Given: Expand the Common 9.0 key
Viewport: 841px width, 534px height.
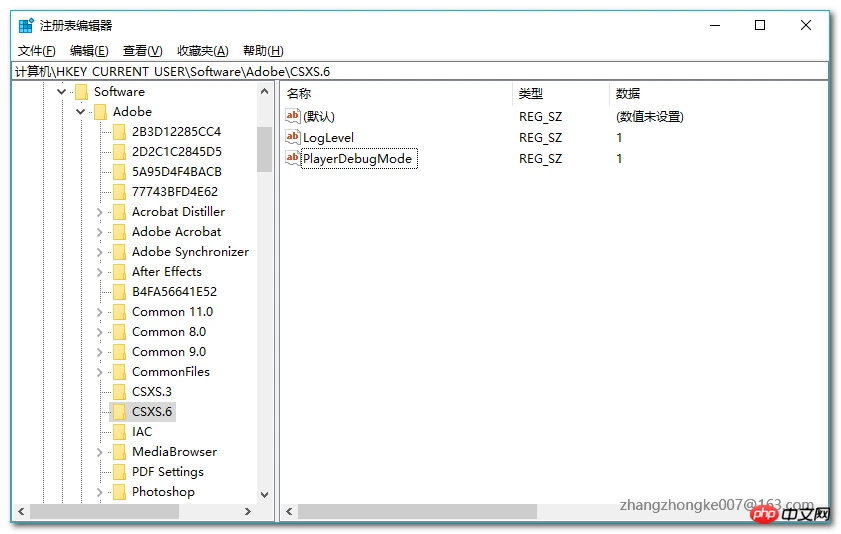Looking at the screenshot, I should (99, 352).
